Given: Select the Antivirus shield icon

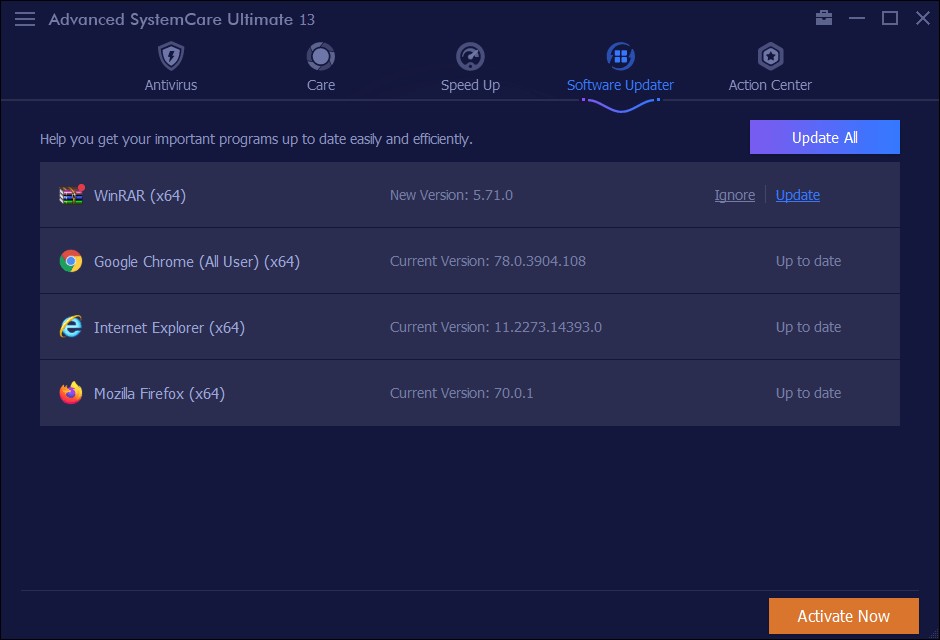Looking at the screenshot, I should pyautogui.click(x=170, y=55).
